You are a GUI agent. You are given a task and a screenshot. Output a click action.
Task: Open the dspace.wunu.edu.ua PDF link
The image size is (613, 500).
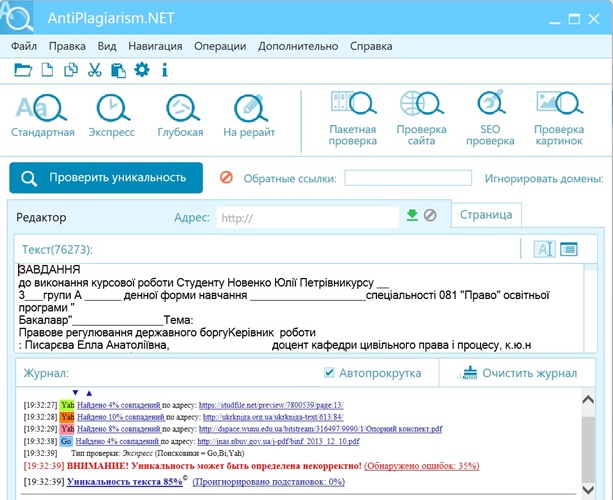[x=321, y=429]
